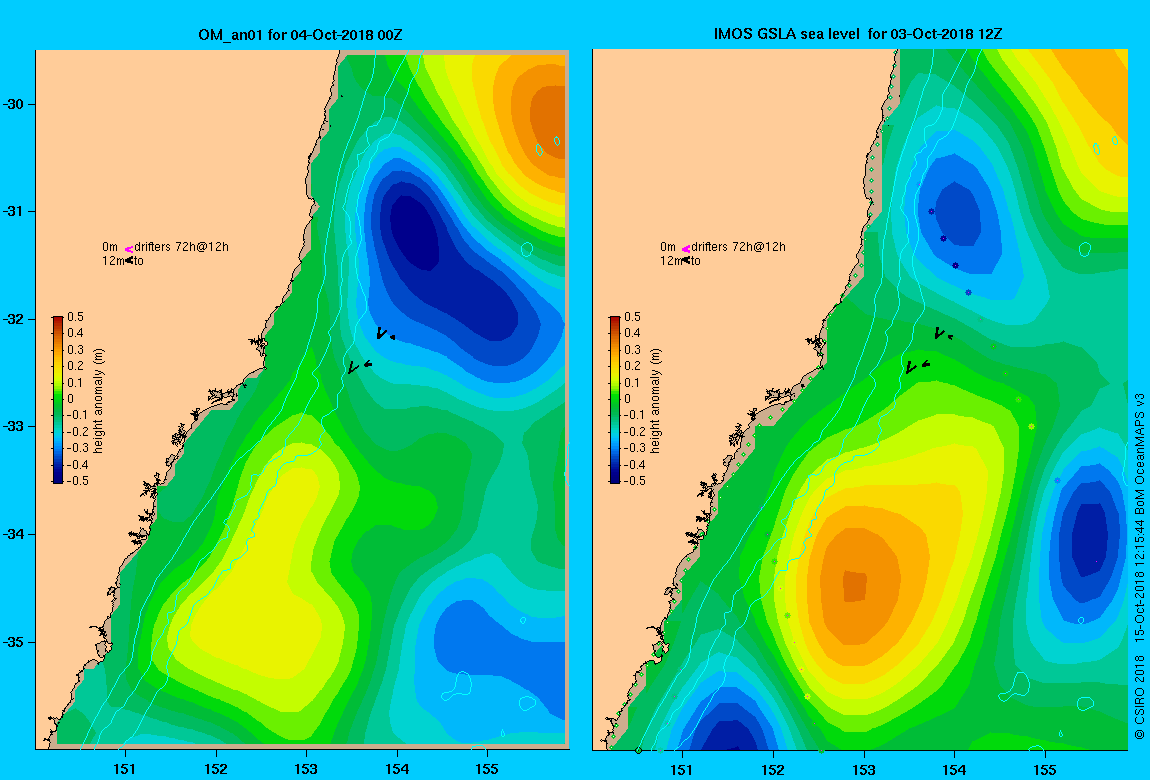Viewport: 1150px width, 780px height.
Task: Click the -33 latitude axis label
Action: (13, 427)
